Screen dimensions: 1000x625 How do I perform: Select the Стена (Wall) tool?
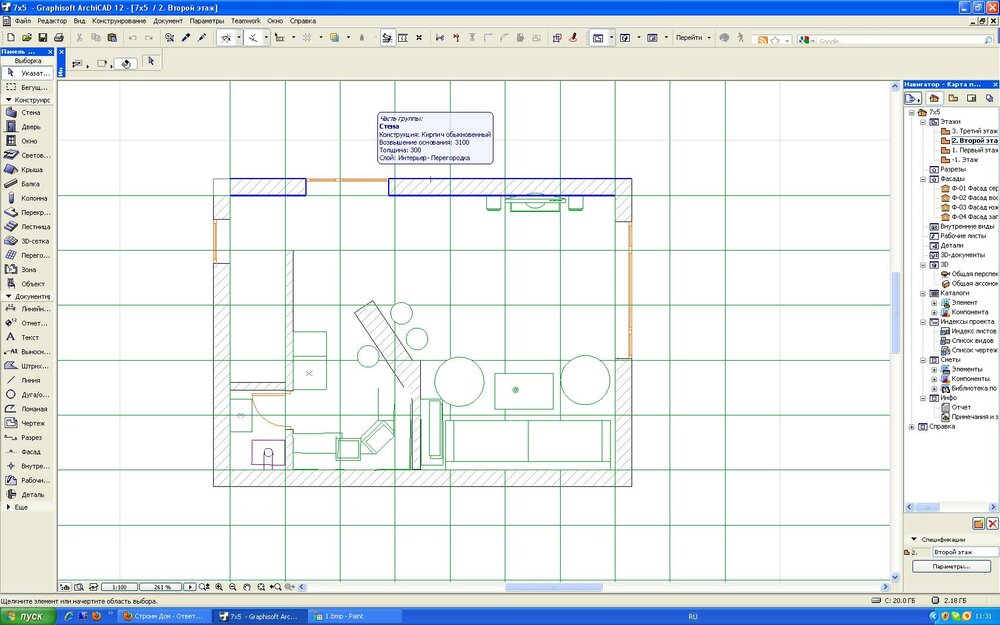pos(28,113)
